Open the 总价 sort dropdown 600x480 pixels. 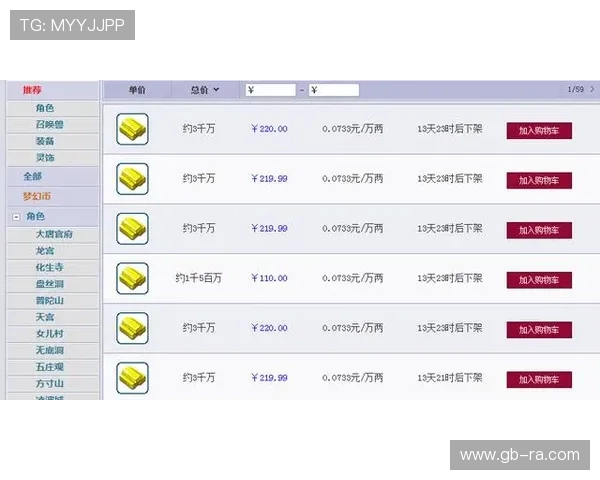coord(205,90)
